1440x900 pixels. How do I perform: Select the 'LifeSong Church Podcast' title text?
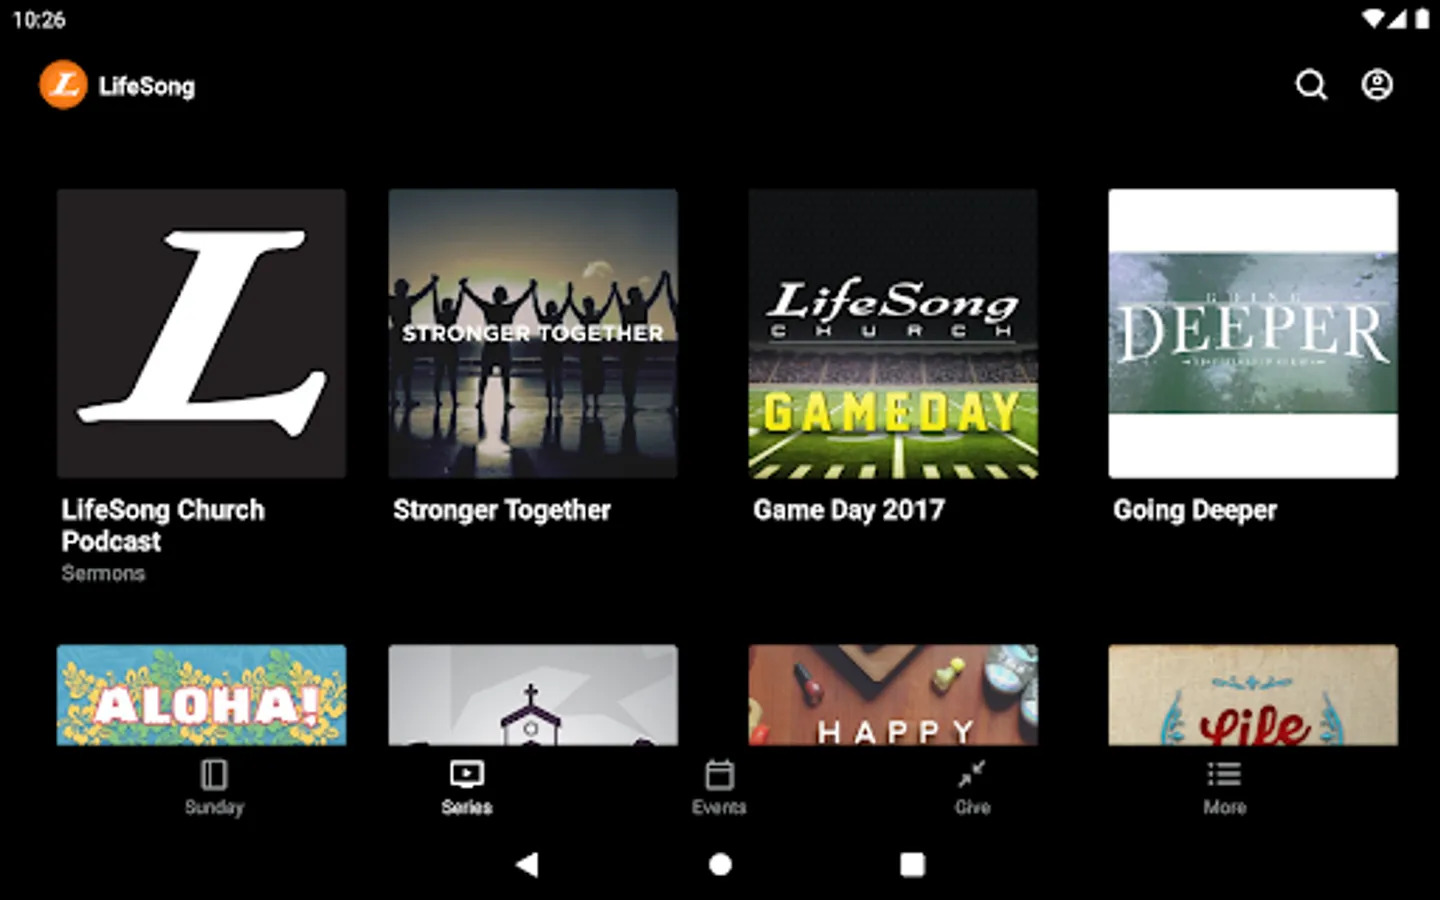[163, 525]
